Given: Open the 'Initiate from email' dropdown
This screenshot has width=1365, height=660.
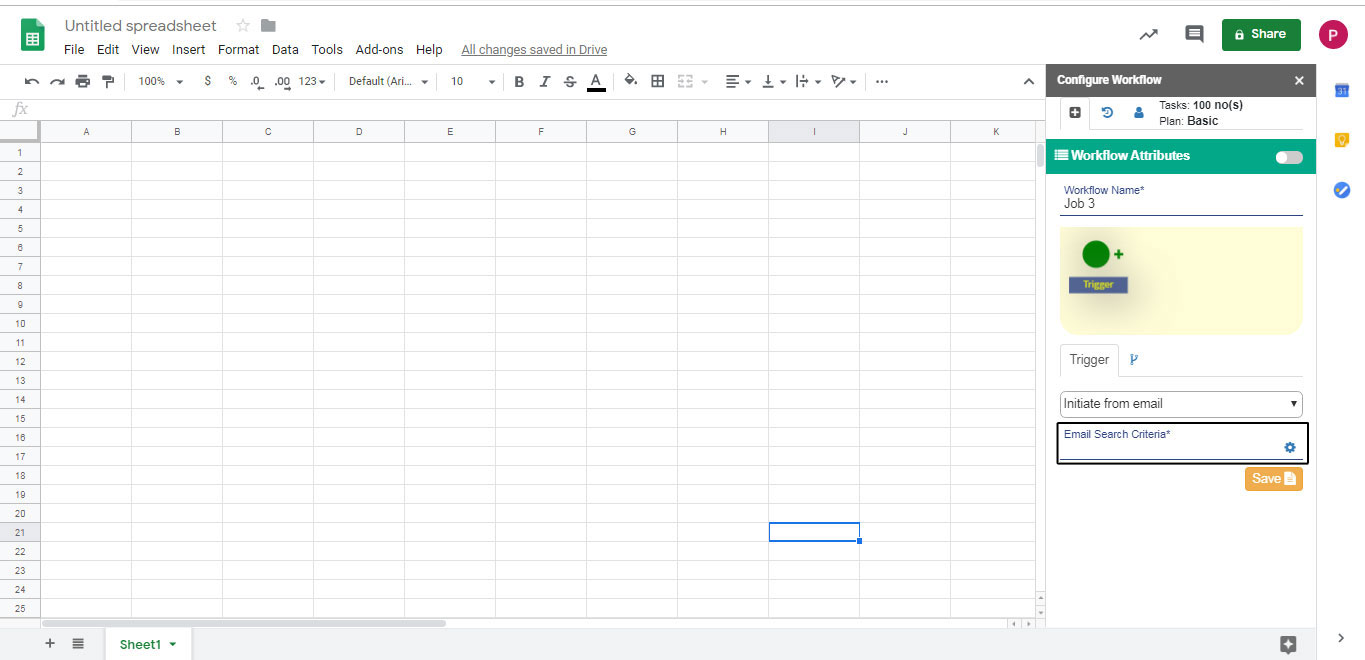Looking at the screenshot, I should (1181, 404).
